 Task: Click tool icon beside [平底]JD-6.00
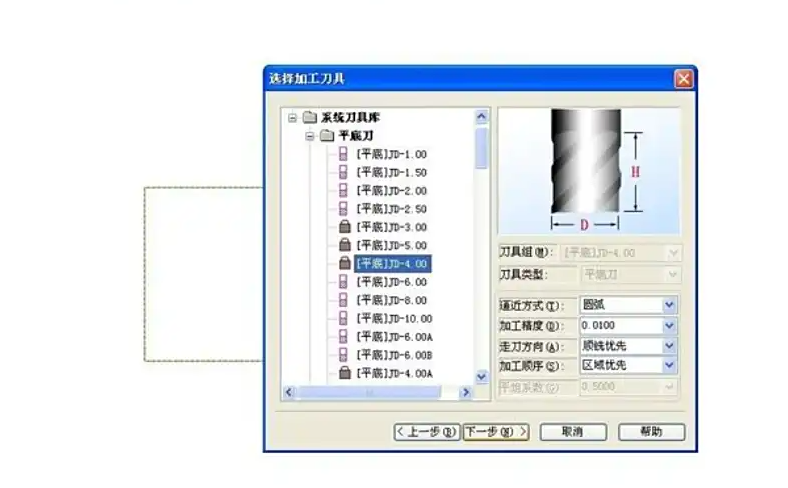tap(343, 281)
